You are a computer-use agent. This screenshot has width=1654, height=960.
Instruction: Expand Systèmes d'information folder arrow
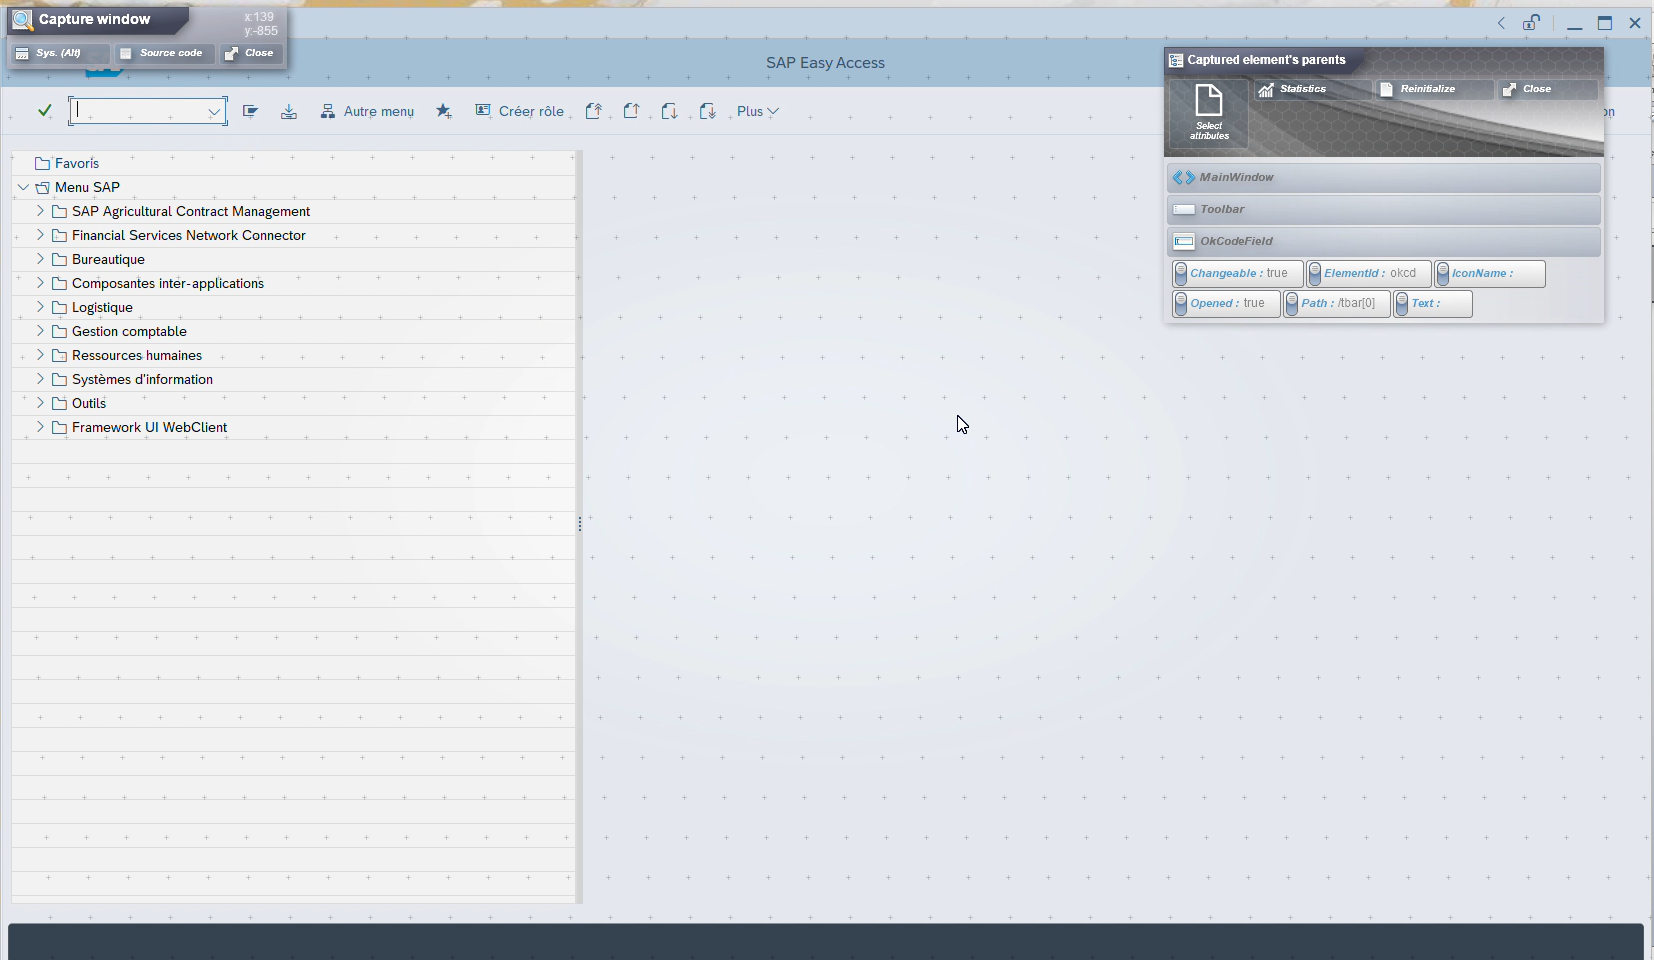click(x=40, y=379)
